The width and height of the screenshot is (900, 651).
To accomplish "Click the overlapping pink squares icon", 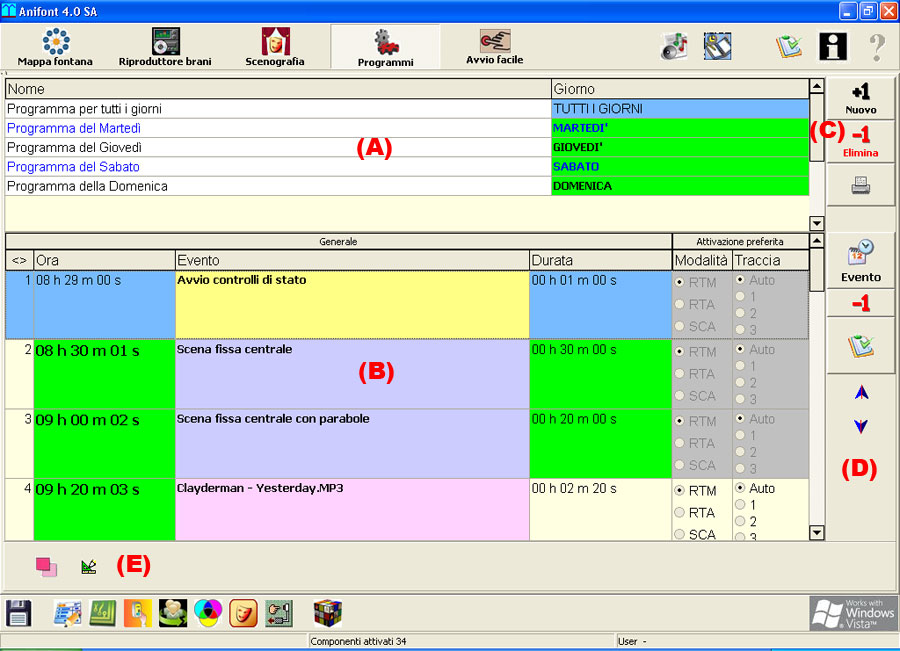I will point(46,567).
